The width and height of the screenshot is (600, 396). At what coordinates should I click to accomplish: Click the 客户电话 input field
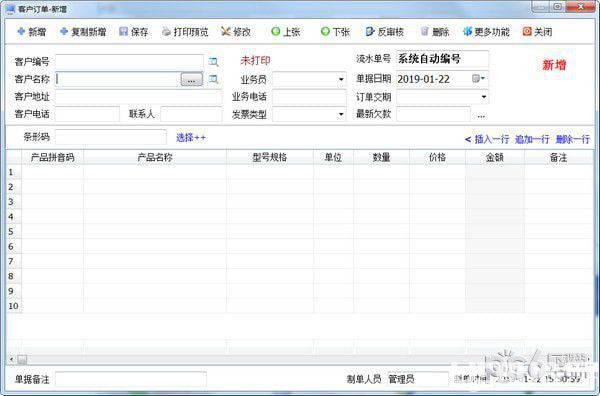[87, 114]
